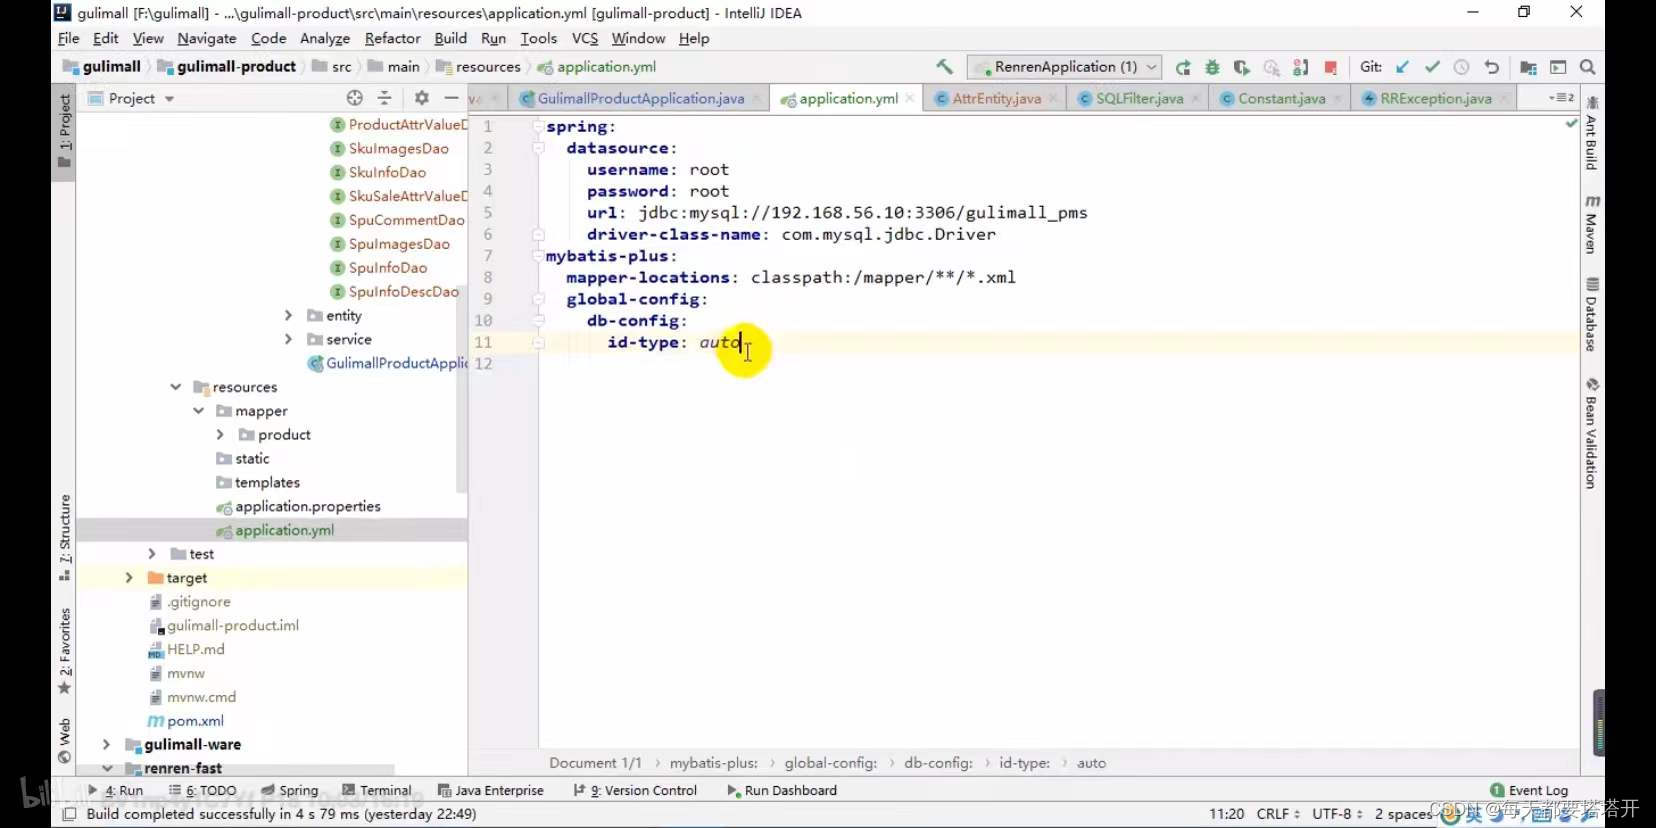Screen dimensions: 1656x828
Task: Switch to SQLFilter.java tab
Action: pos(1139,98)
